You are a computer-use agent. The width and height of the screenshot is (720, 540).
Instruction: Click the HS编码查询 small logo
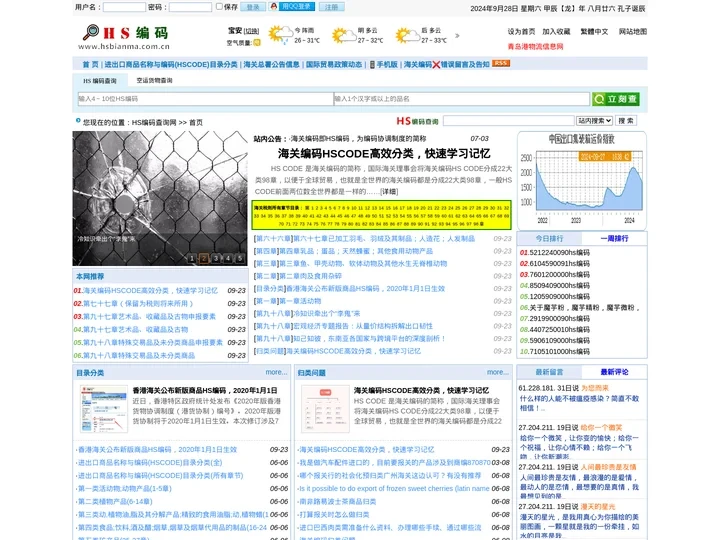click(417, 121)
